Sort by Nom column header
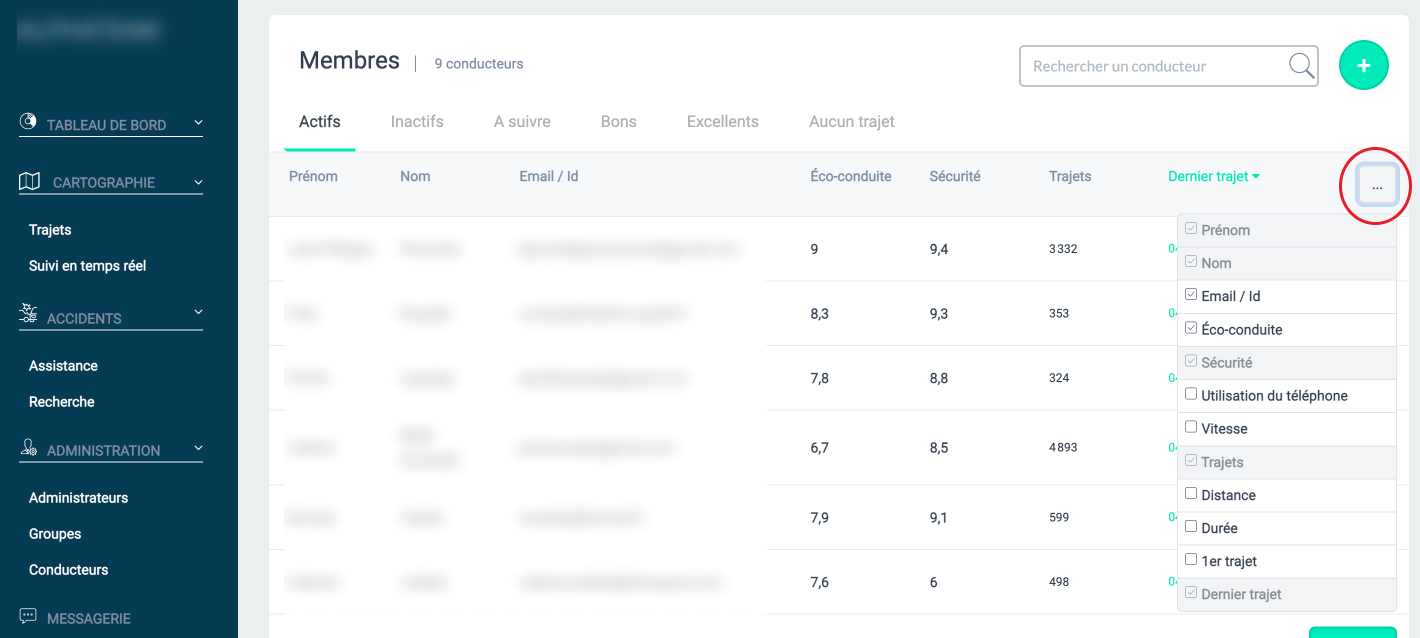The height and width of the screenshot is (638, 1420). click(415, 176)
